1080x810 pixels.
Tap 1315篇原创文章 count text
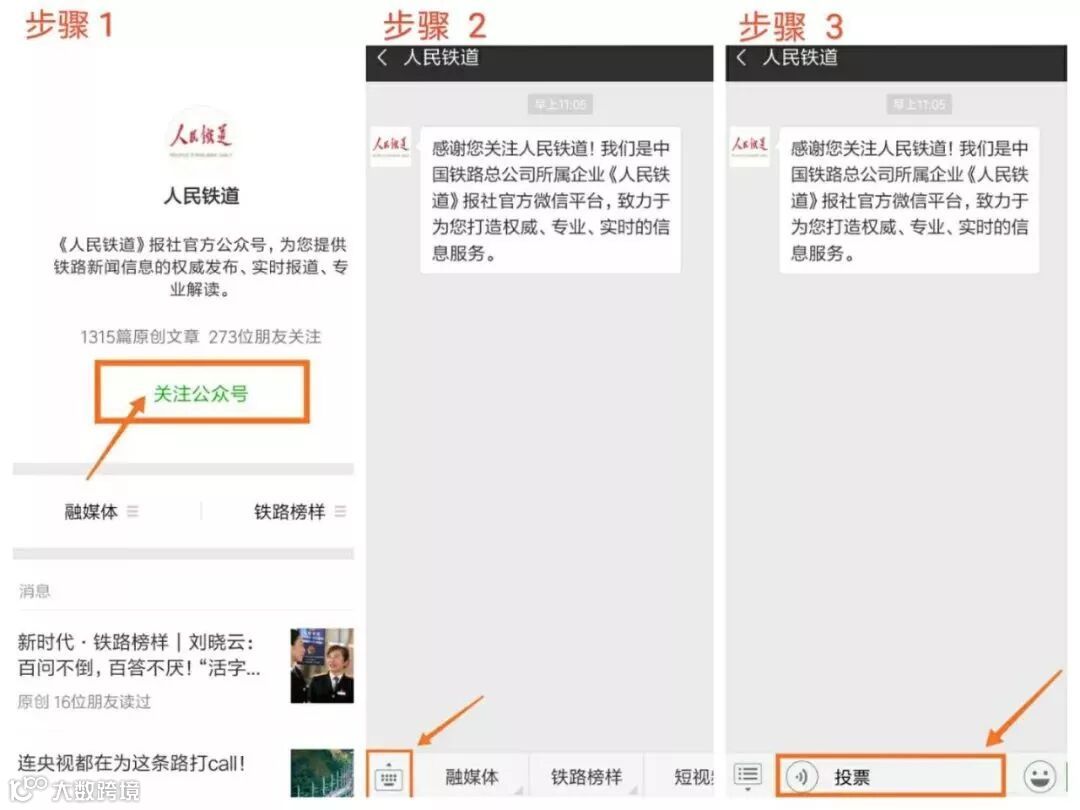click(x=140, y=337)
